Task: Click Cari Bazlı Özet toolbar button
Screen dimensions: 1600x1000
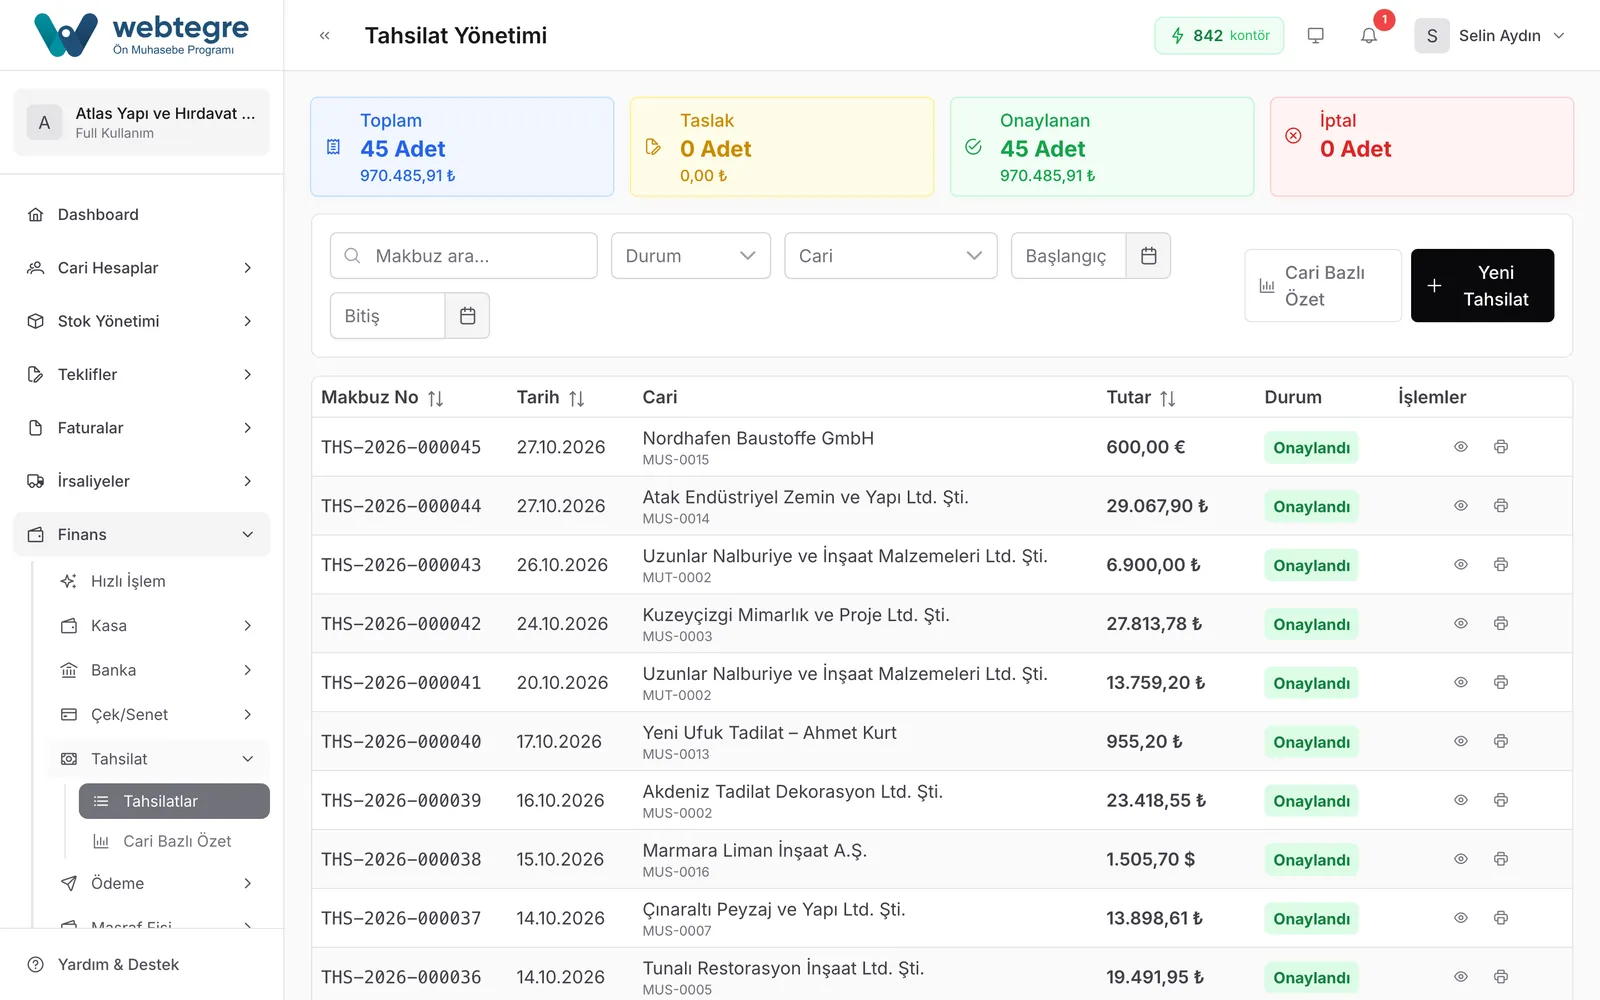Action: pos(1323,286)
